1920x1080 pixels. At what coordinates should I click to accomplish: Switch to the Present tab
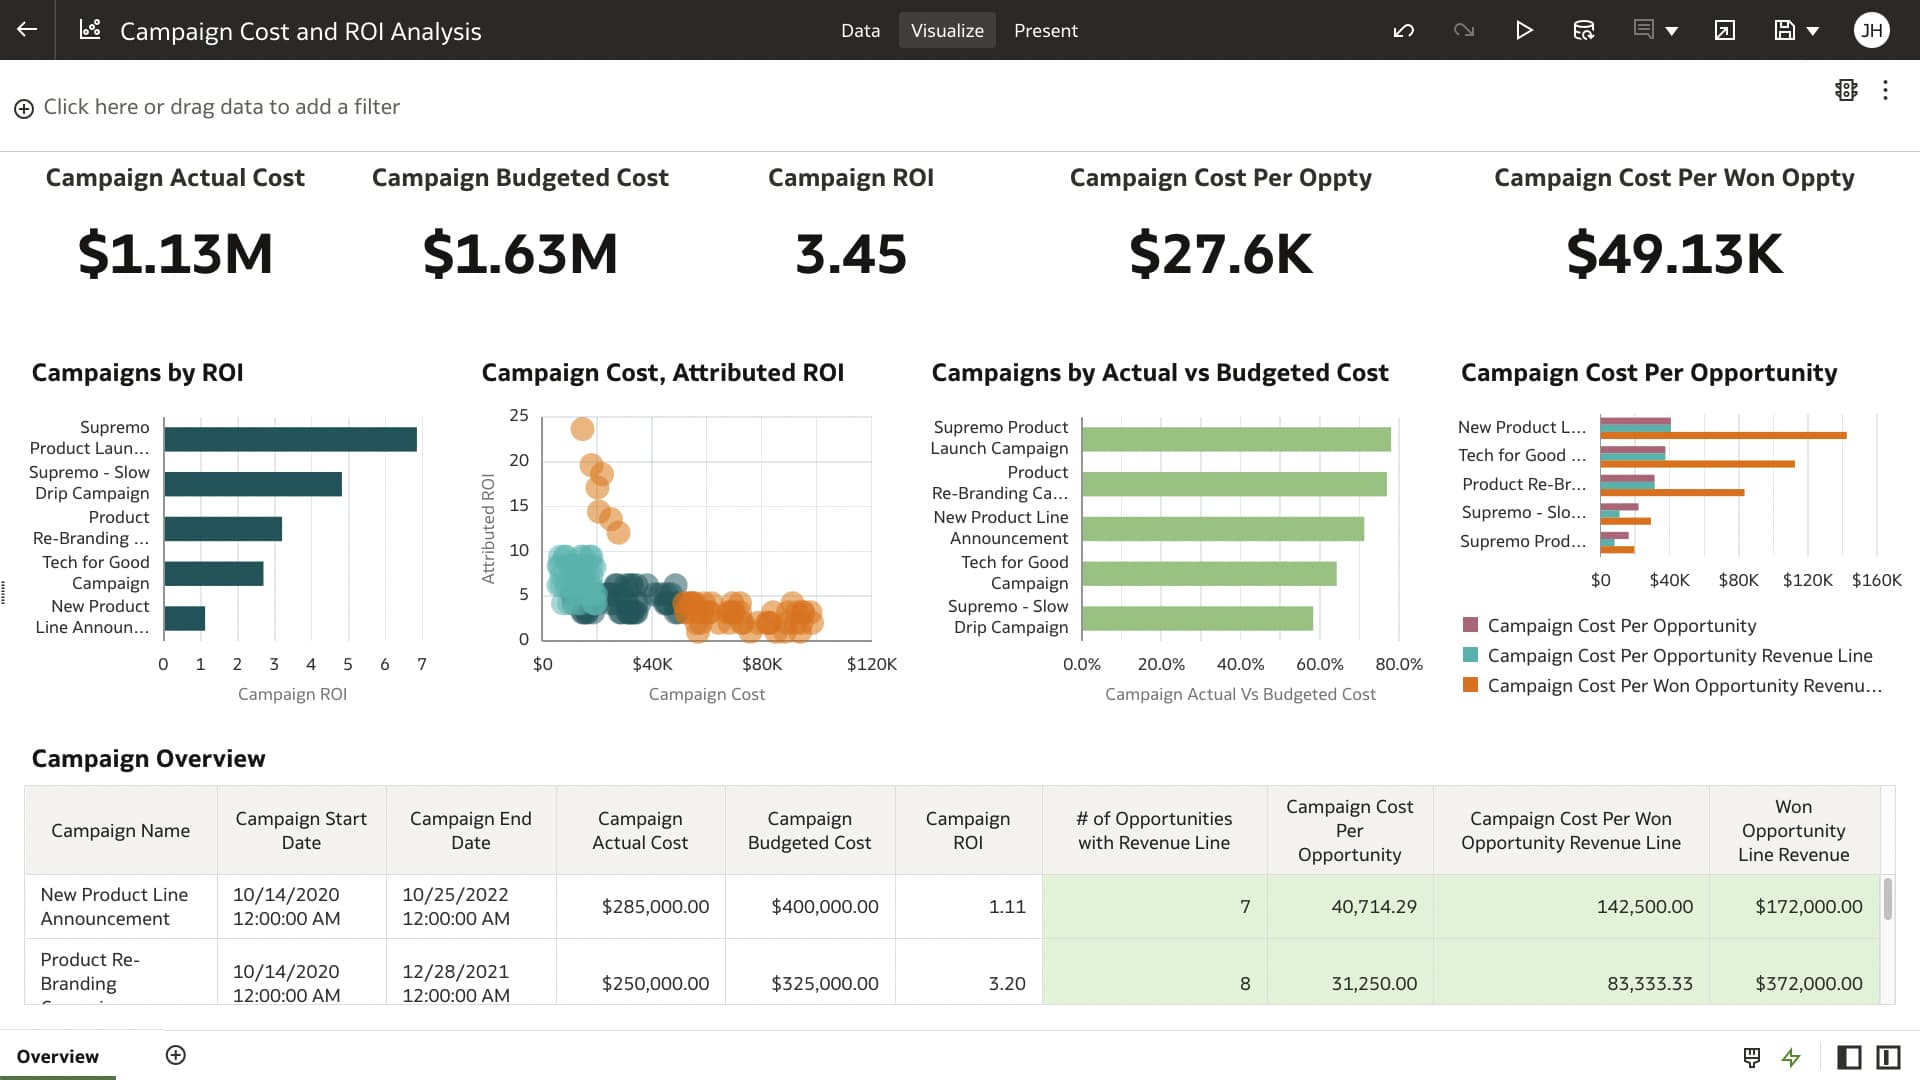pos(1046,30)
